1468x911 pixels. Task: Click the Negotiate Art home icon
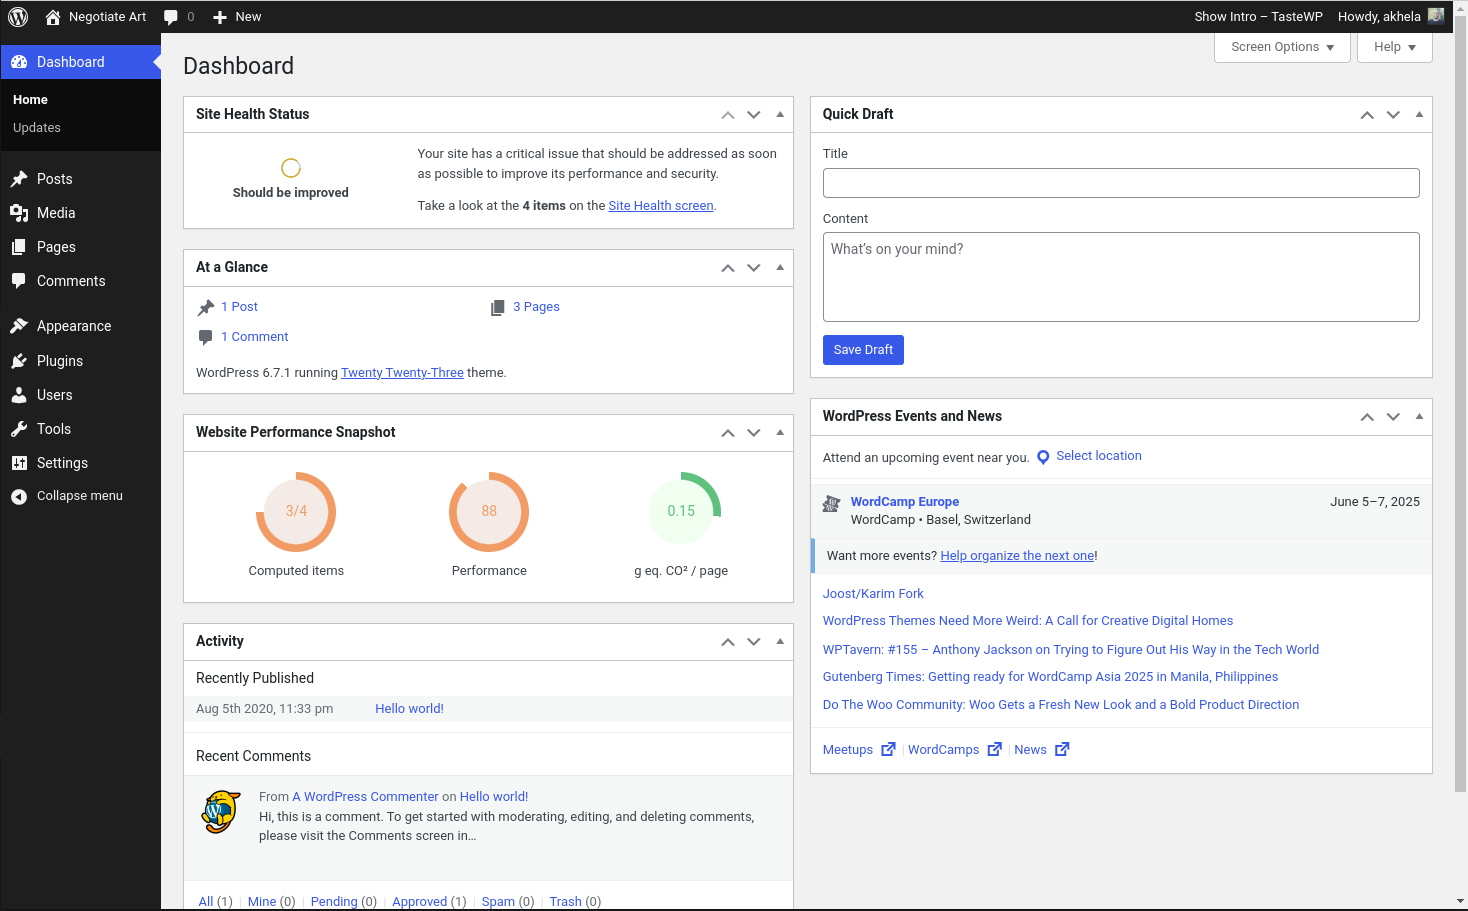point(53,17)
